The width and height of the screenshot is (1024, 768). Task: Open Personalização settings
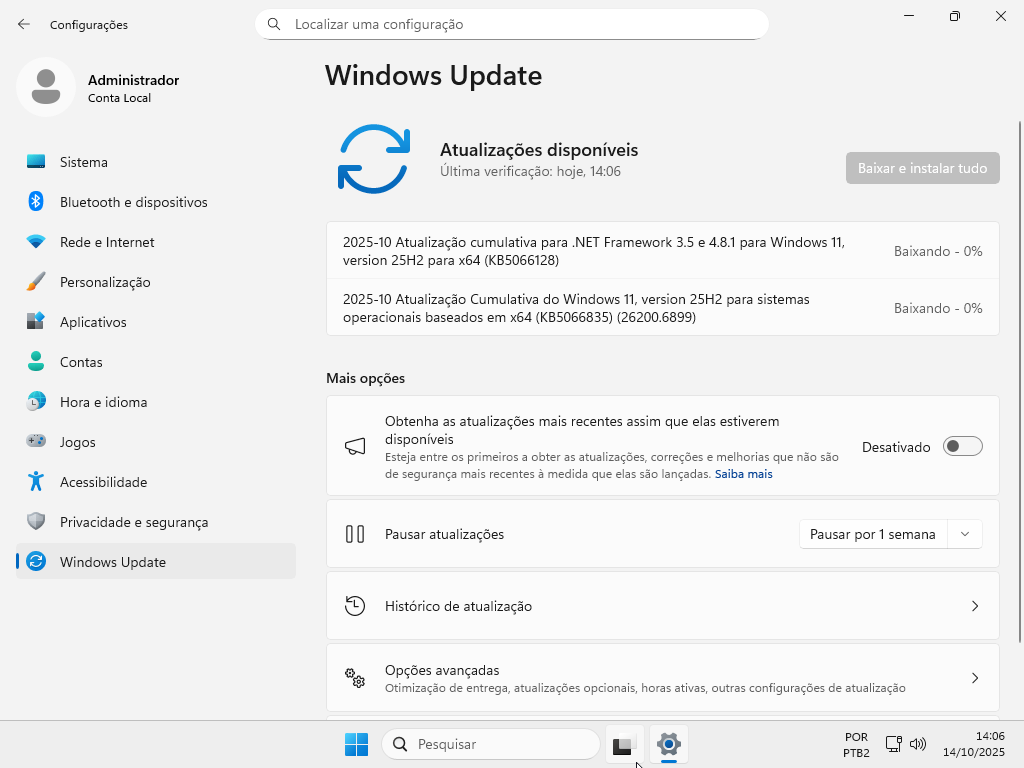[x=156, y=281]
